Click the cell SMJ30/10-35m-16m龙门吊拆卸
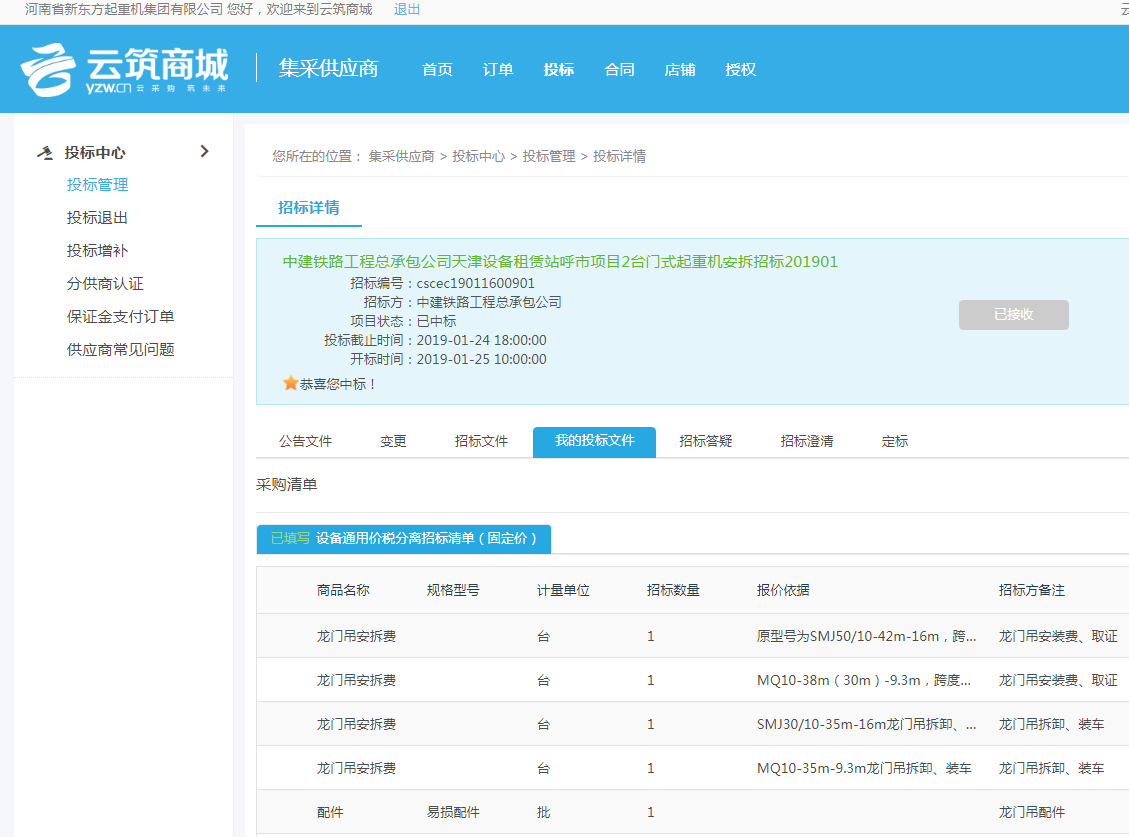 (867, 724)
